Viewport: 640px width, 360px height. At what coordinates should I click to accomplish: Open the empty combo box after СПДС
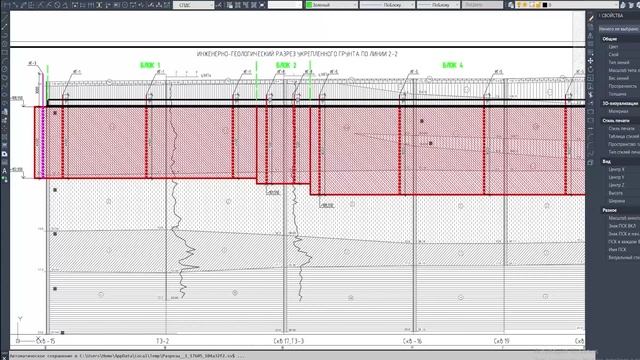coord(285,5)
